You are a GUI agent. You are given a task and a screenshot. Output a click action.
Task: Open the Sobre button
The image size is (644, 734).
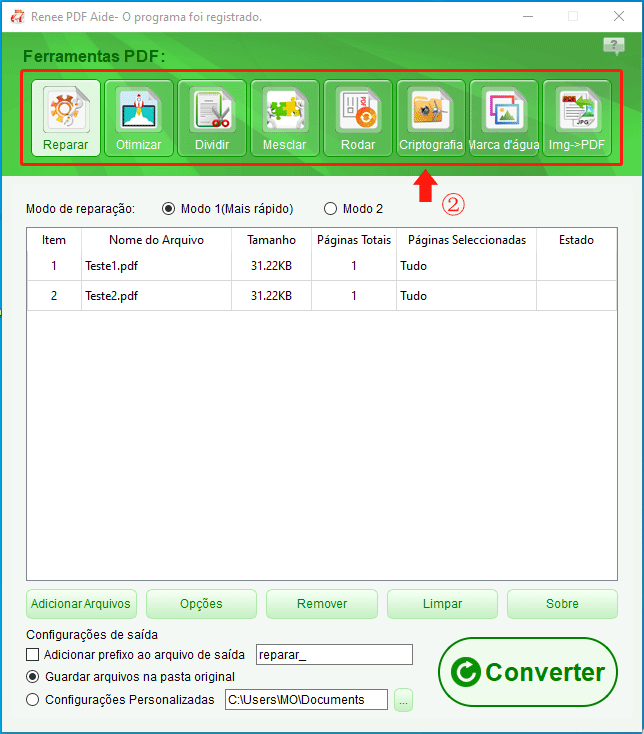click(x=562, y=604)
